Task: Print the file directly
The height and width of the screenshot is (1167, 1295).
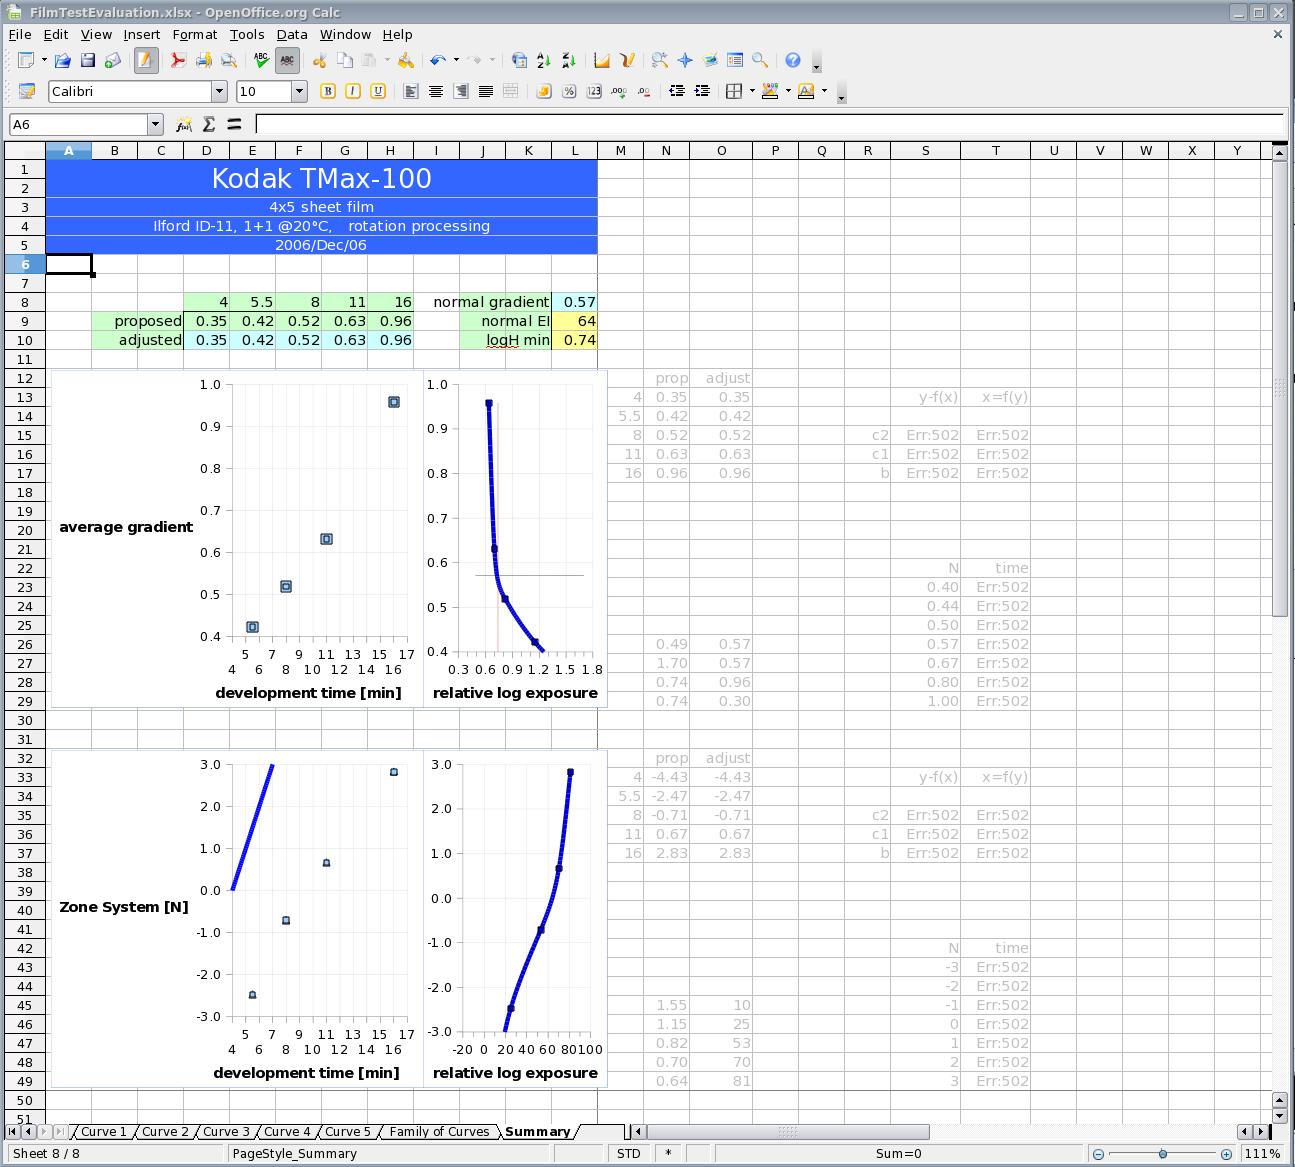Action: [203, 61]
